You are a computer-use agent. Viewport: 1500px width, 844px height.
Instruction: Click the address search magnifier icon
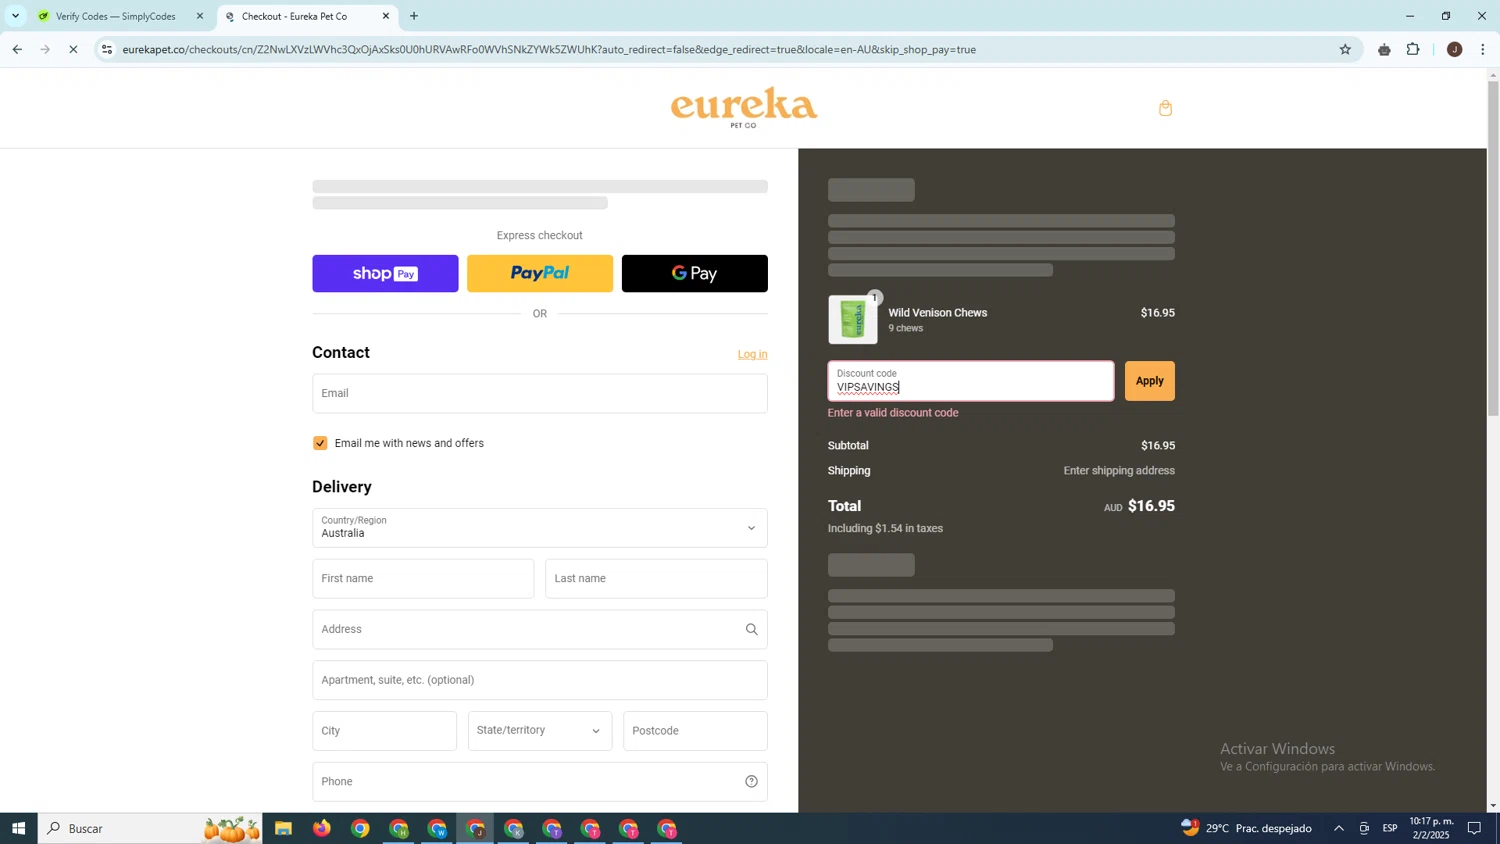751,629
